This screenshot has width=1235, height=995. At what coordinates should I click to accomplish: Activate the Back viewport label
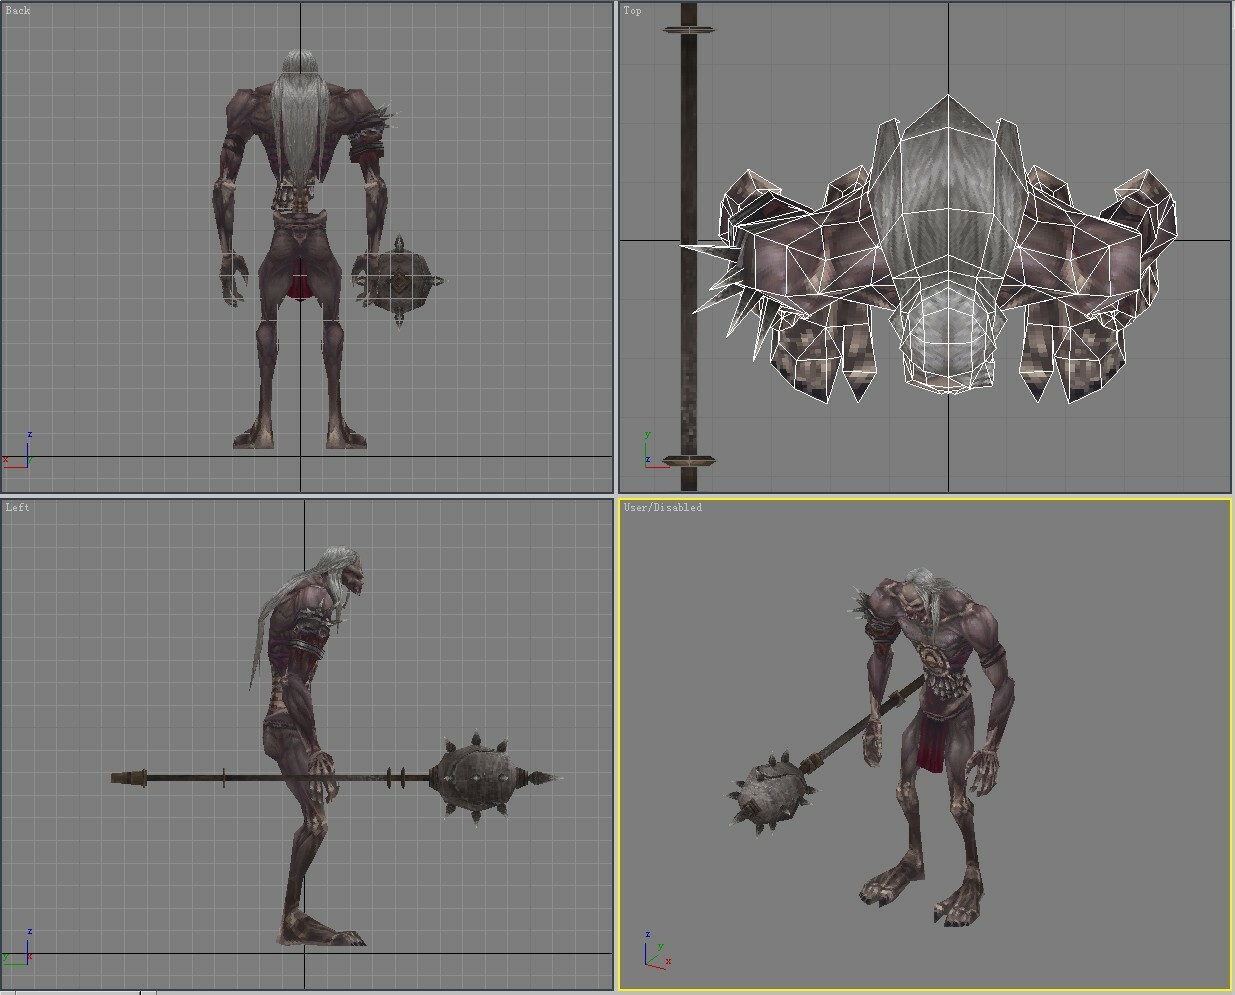click(18, 11)
